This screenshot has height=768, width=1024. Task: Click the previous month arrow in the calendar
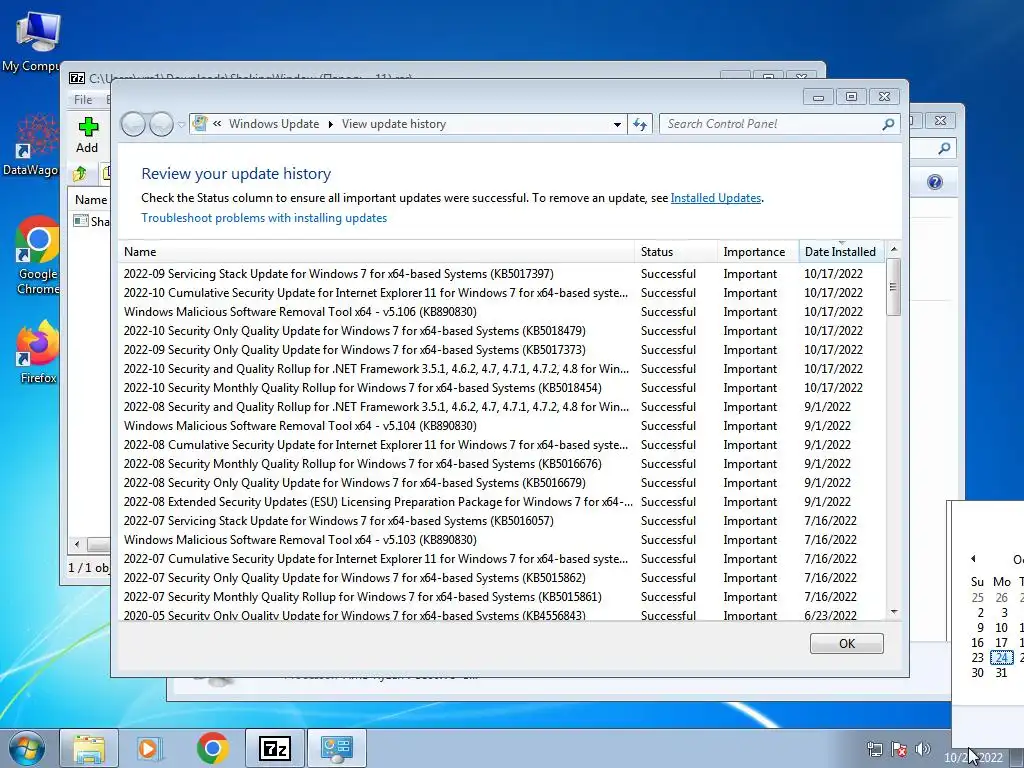973,558
